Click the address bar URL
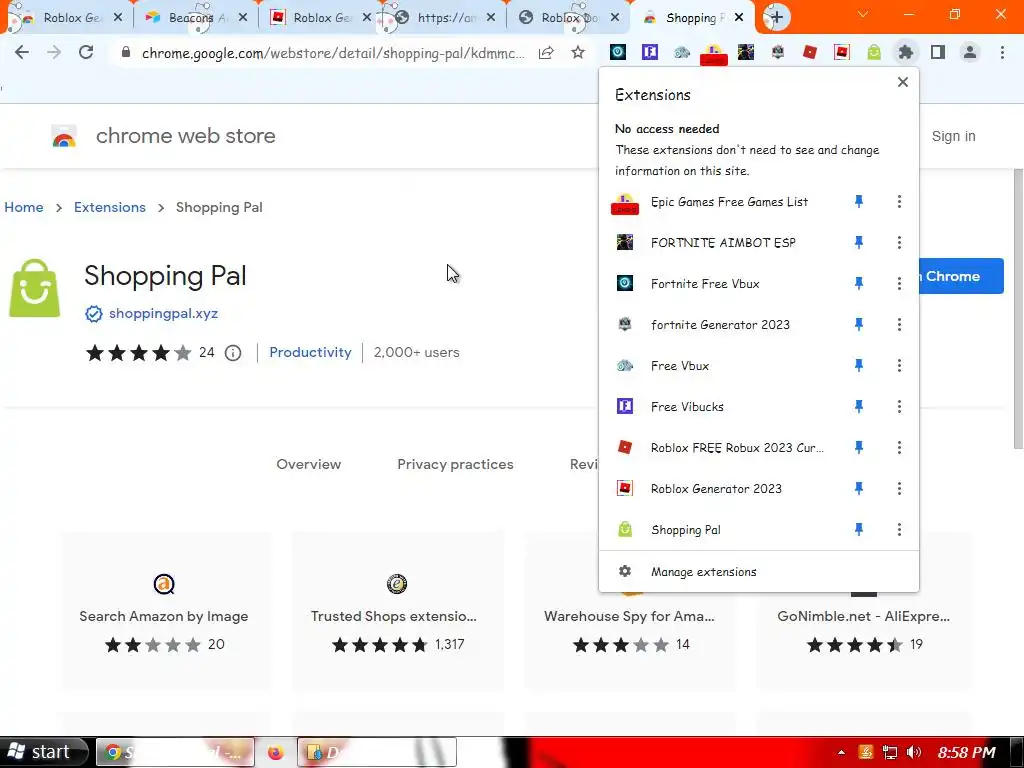This screenshot has width=1024, height=768. 333,53
